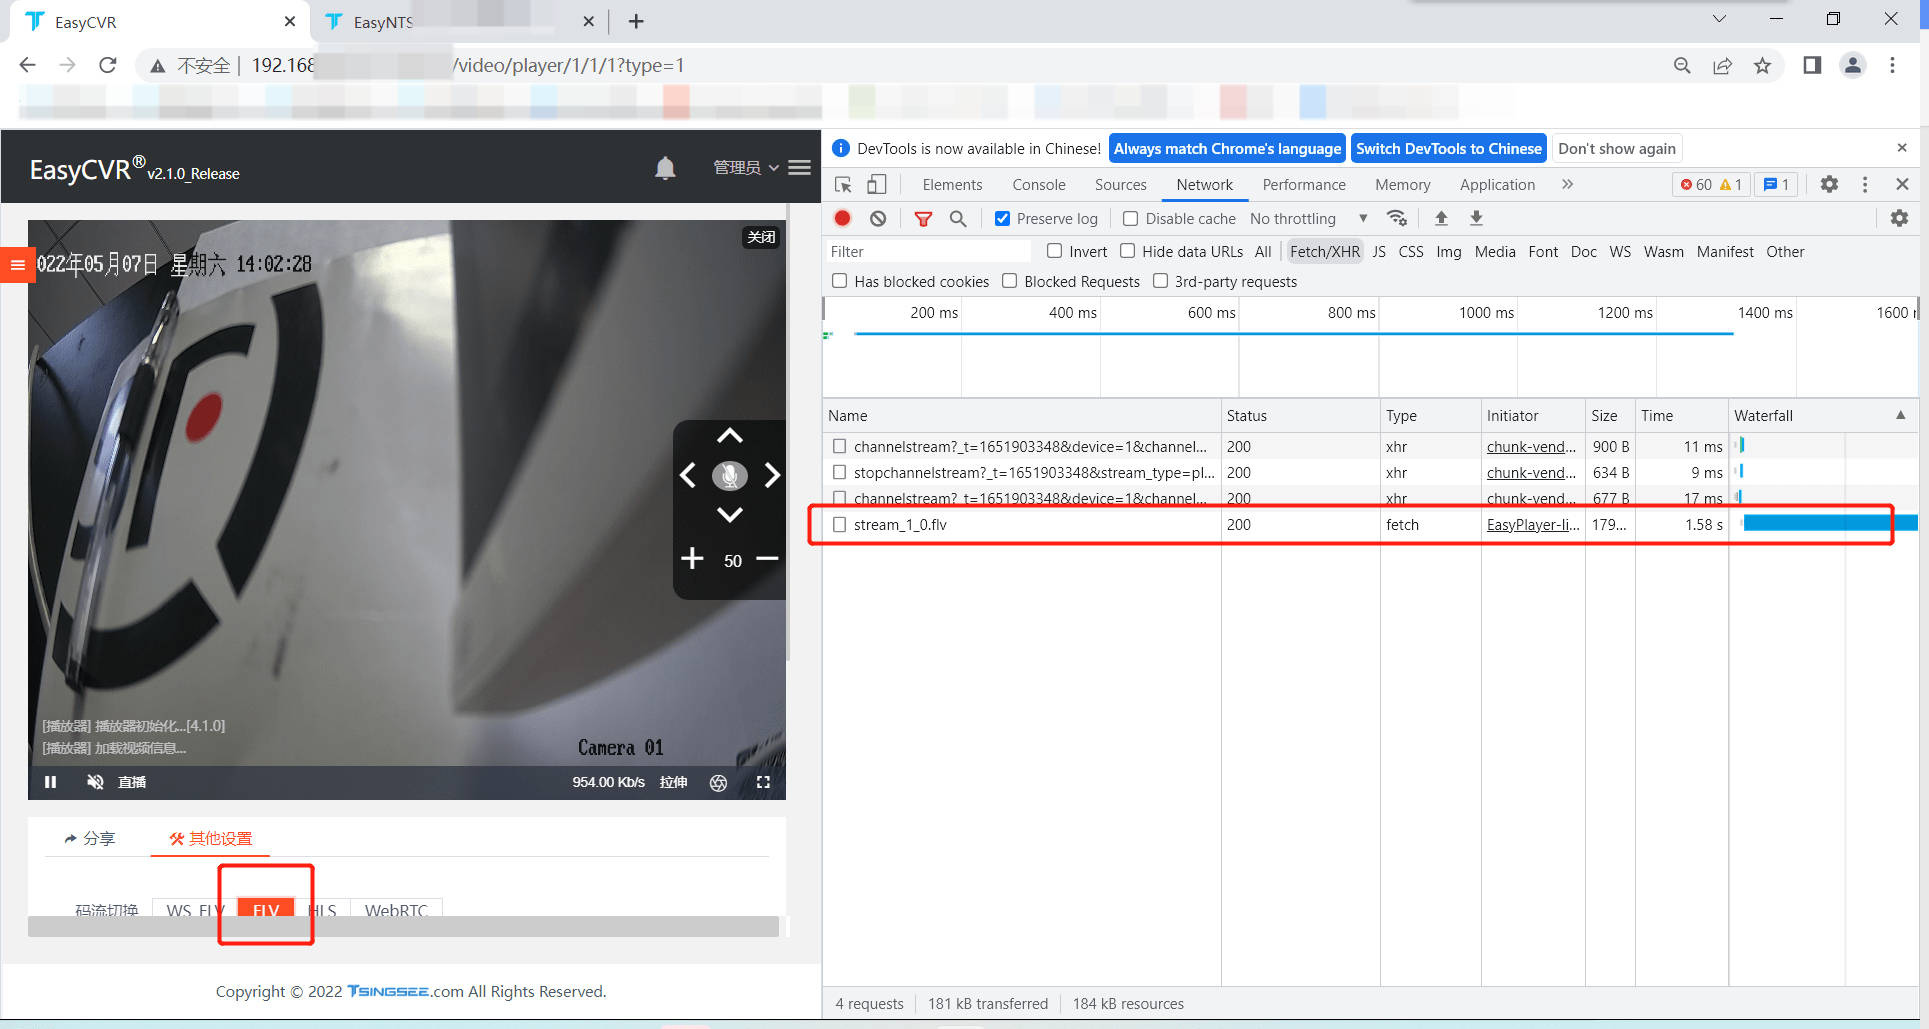Enter fullscreen video mode
The width and height of the screenshot is (1929, 1029).
[x=763, y=783]
